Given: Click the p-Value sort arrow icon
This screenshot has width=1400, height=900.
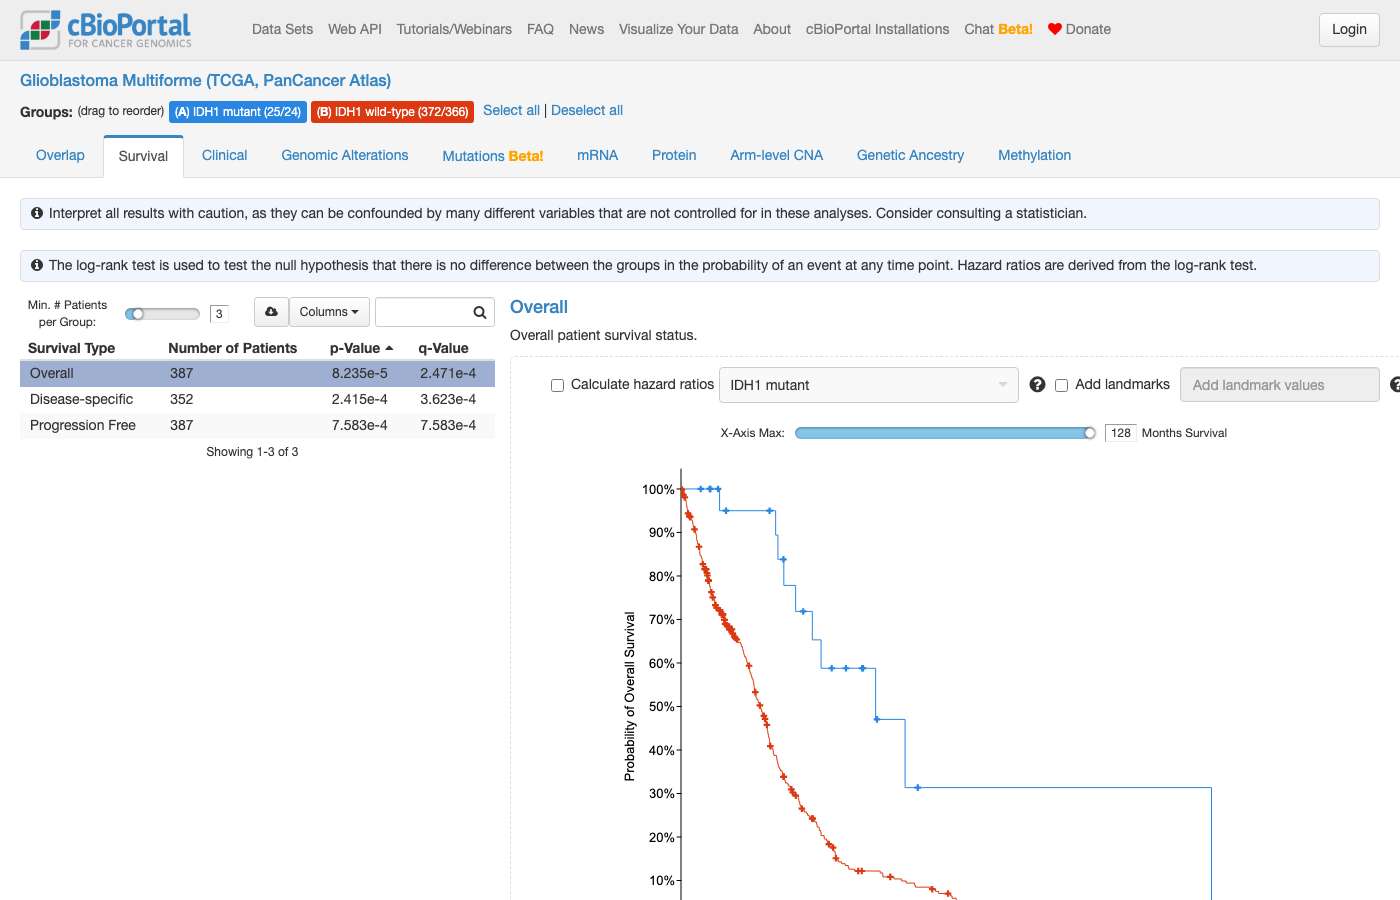Looking at the screenshot, I should (x=389, y=348).
